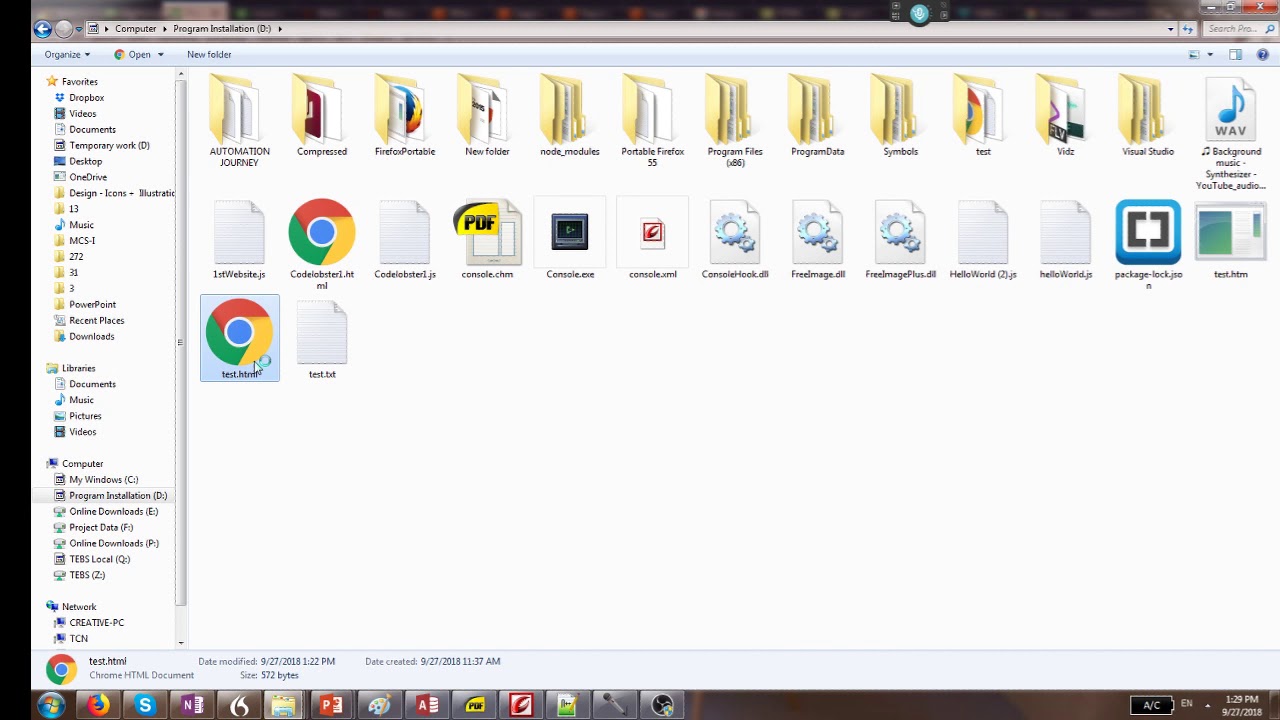This screenshot has width=1280, height=720.
Task: Toggle the preview pane button
Action: [x=1235, y=54]
